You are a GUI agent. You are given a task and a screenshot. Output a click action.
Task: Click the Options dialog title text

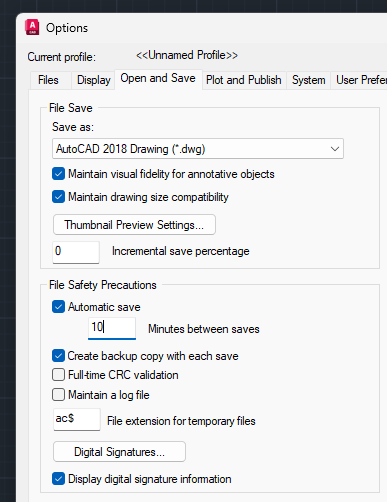tap(67, 28)
